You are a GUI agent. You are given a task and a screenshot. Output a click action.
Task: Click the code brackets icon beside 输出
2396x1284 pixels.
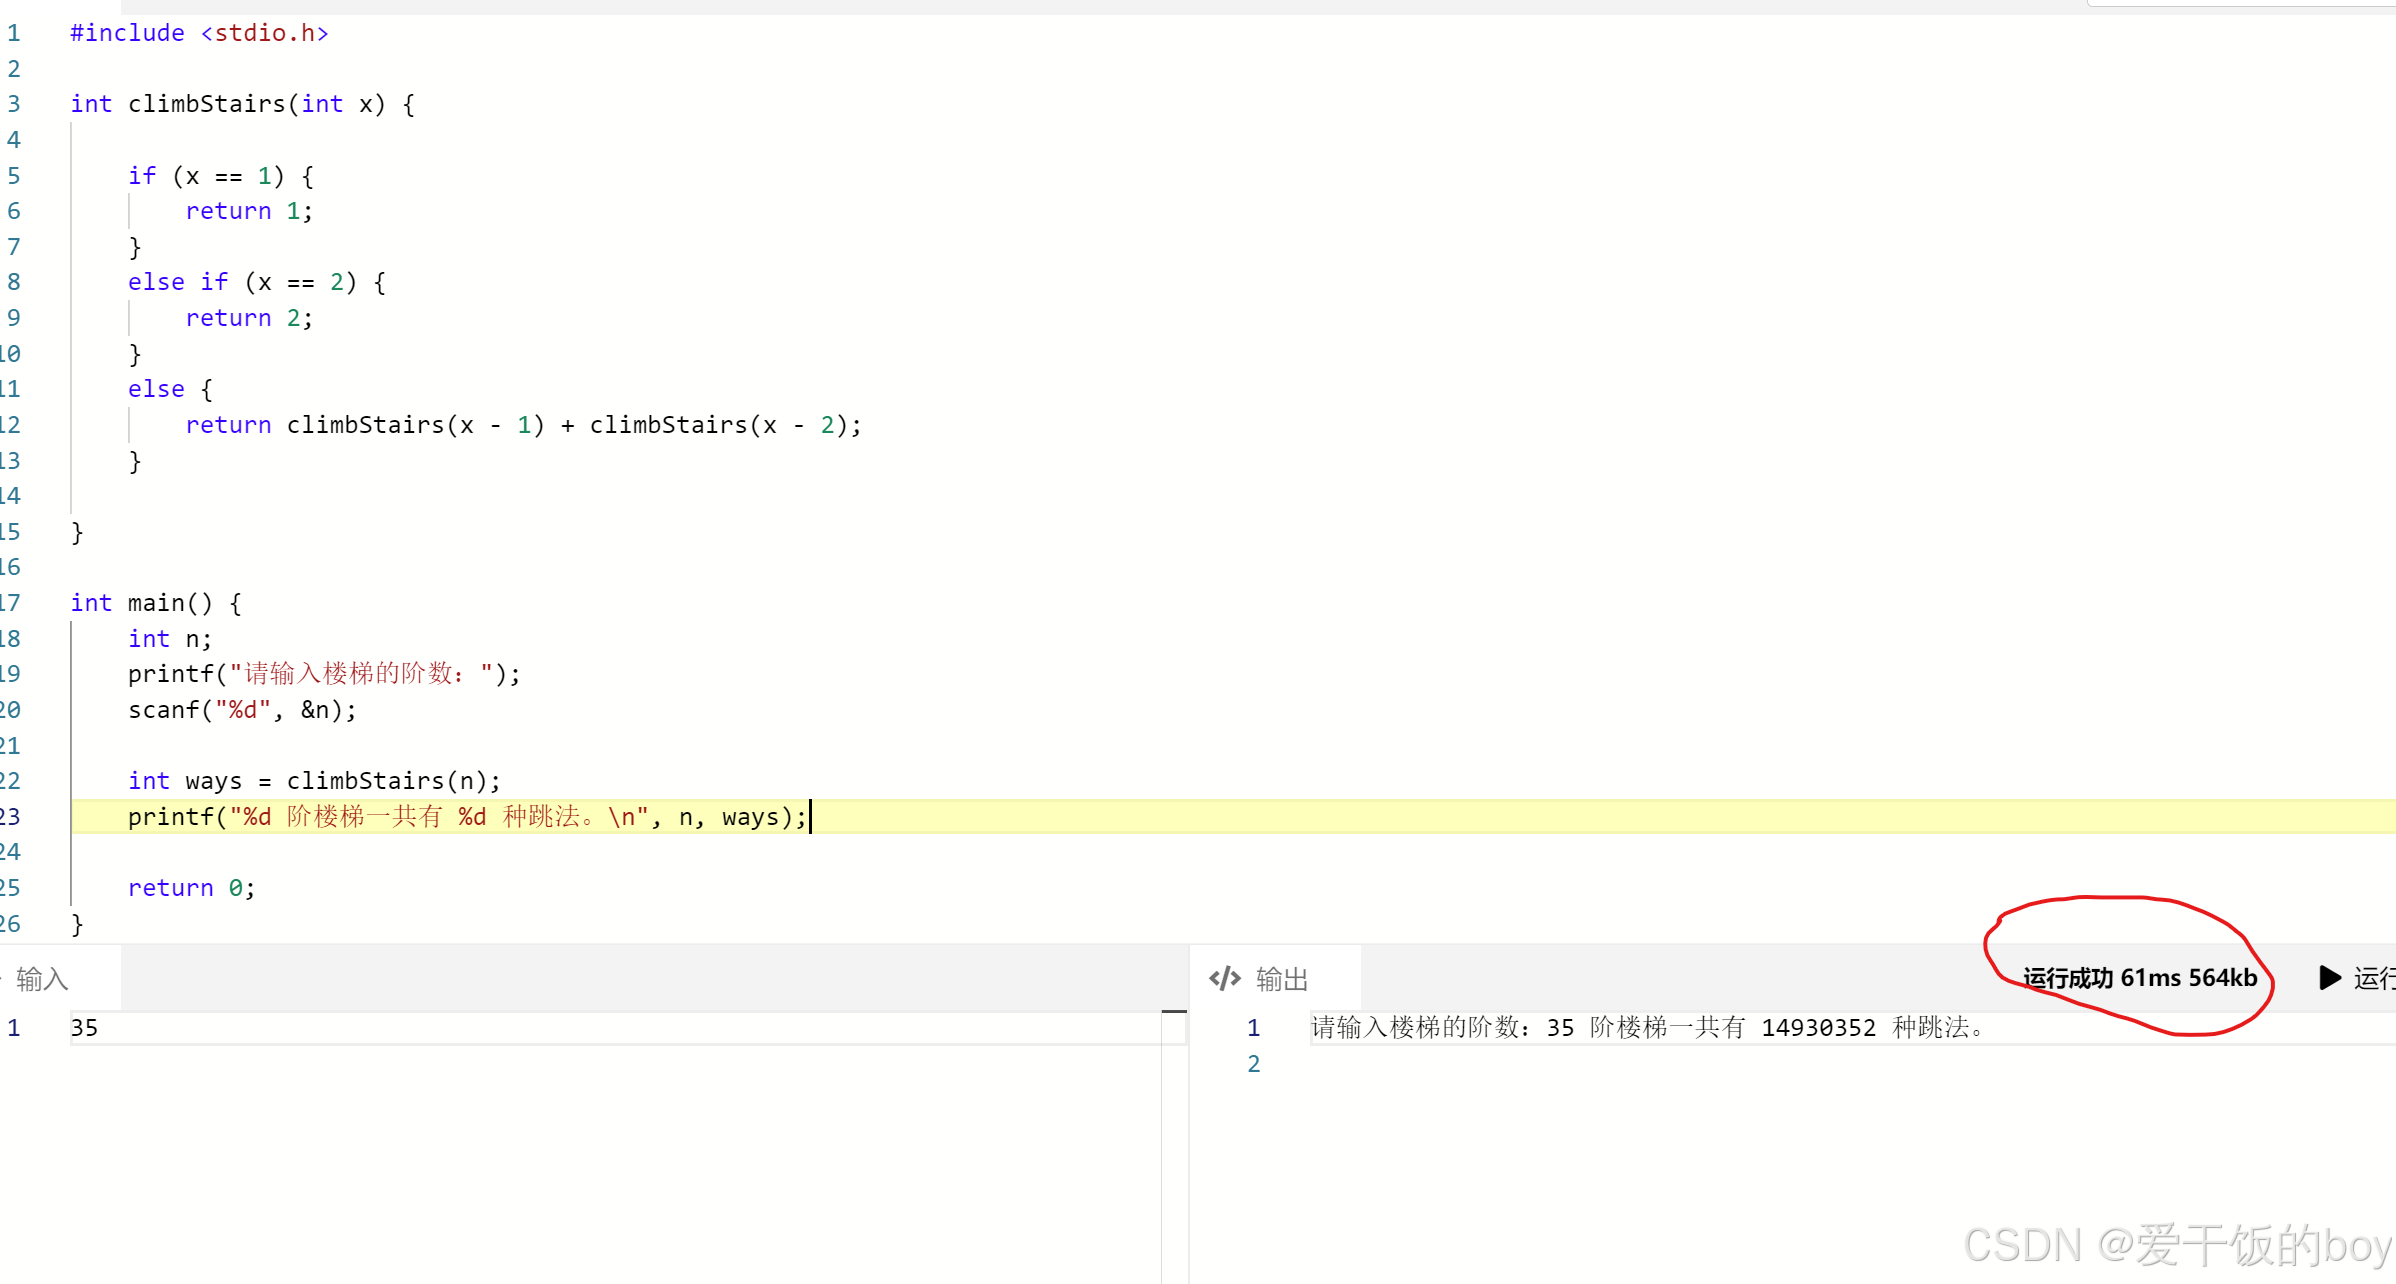point(1225,978)
